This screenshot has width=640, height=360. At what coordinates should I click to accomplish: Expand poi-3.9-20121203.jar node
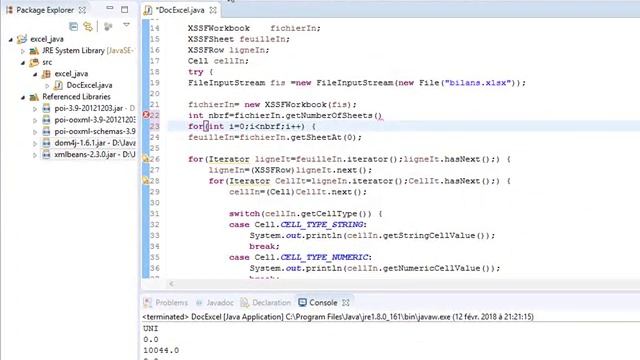click(x=35, y=109)
